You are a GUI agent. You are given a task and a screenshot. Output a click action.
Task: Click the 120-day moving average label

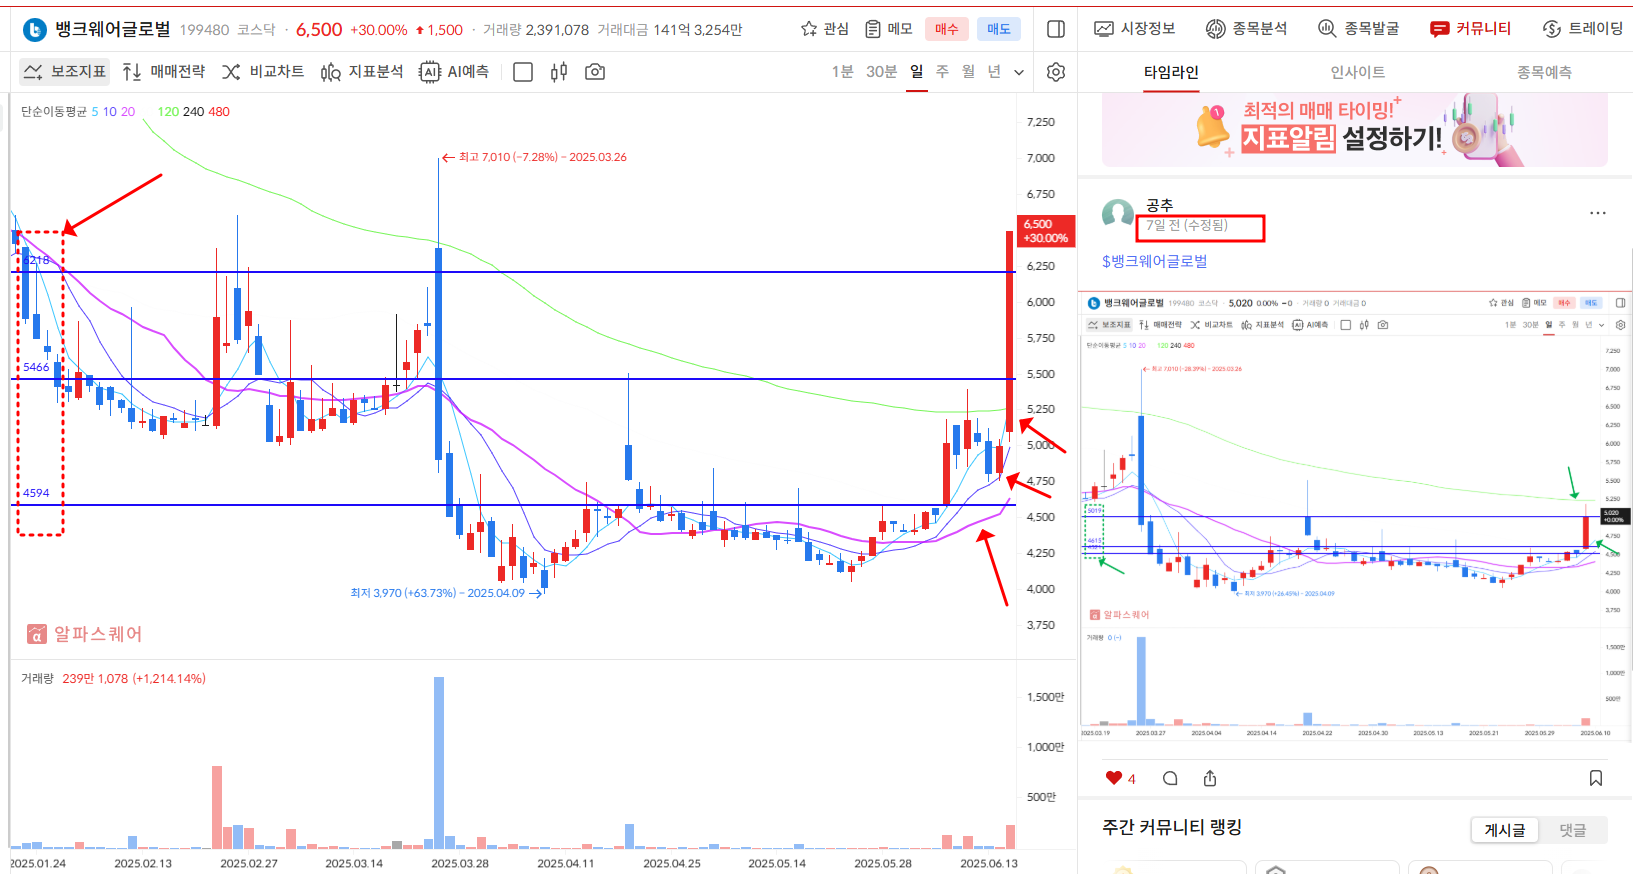click(168, 111)
